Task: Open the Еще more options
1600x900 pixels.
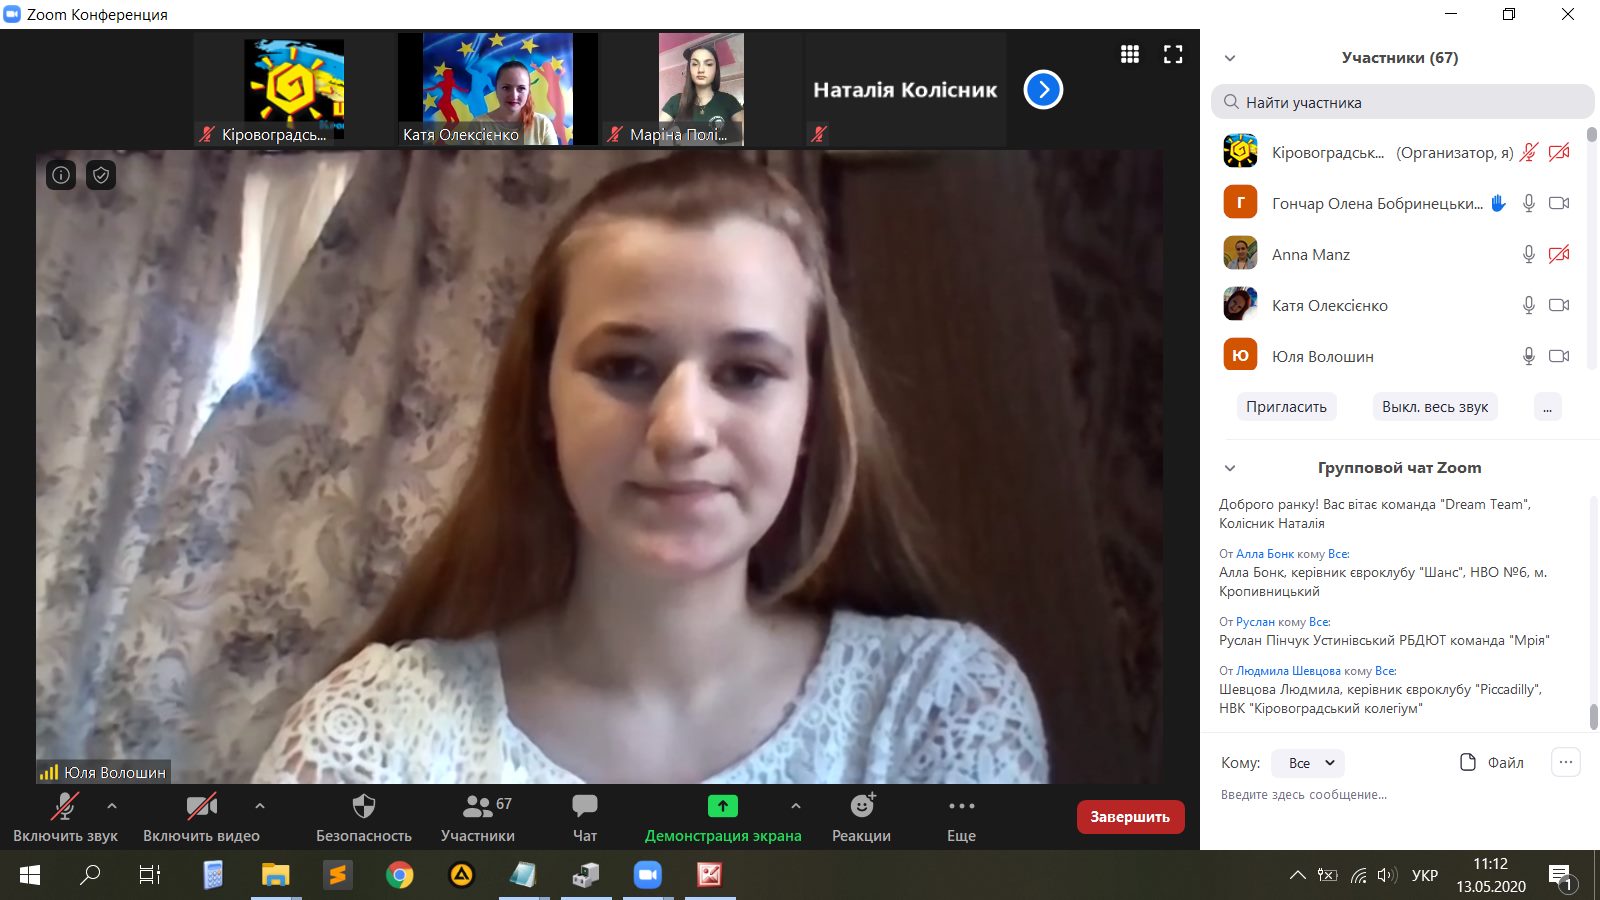Action: pos(961,817)
